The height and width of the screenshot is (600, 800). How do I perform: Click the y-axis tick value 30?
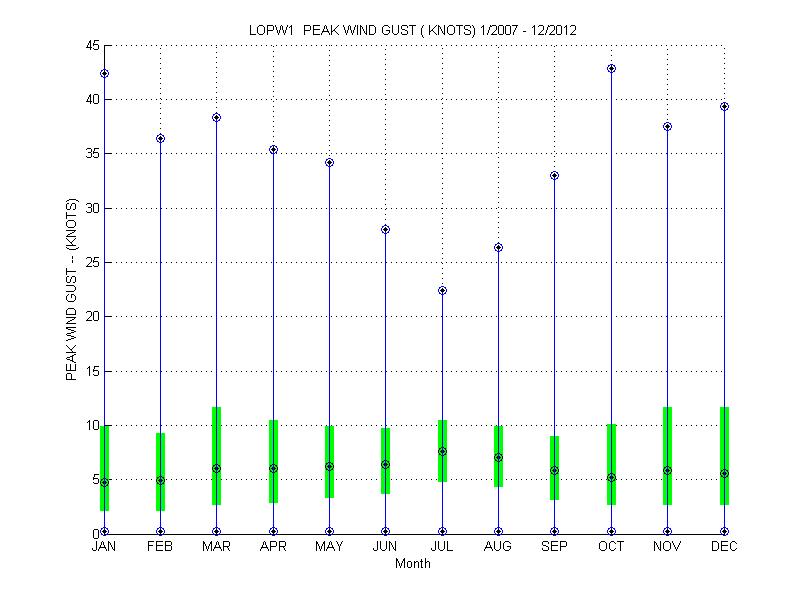pos(93,208)
